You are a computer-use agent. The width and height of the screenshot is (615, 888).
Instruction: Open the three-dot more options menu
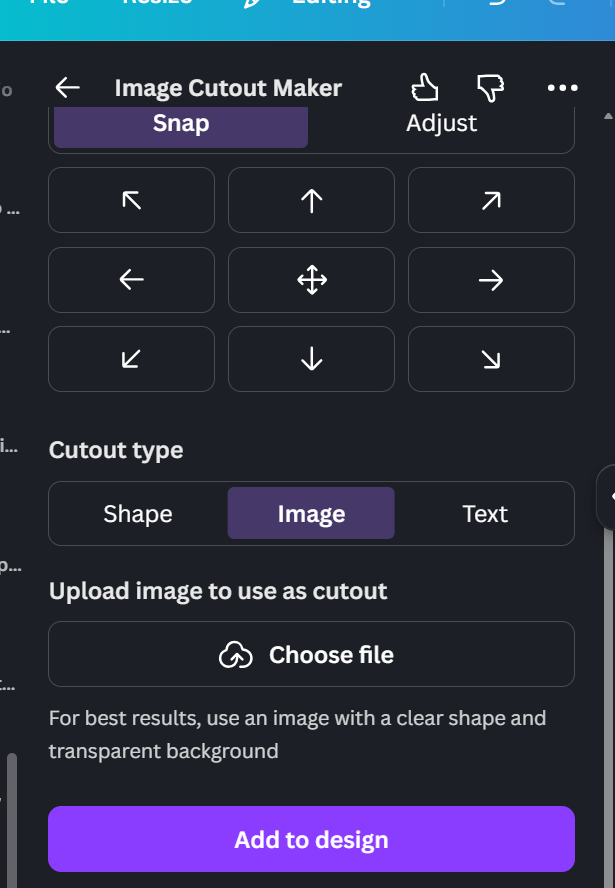(x=562, y=88)
